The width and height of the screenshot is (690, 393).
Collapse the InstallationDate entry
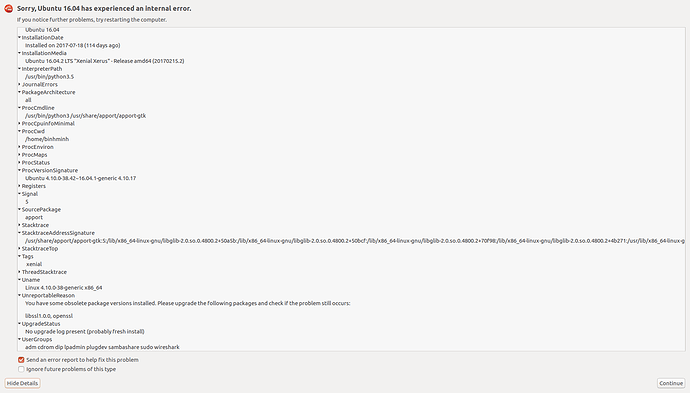[19, 37]
